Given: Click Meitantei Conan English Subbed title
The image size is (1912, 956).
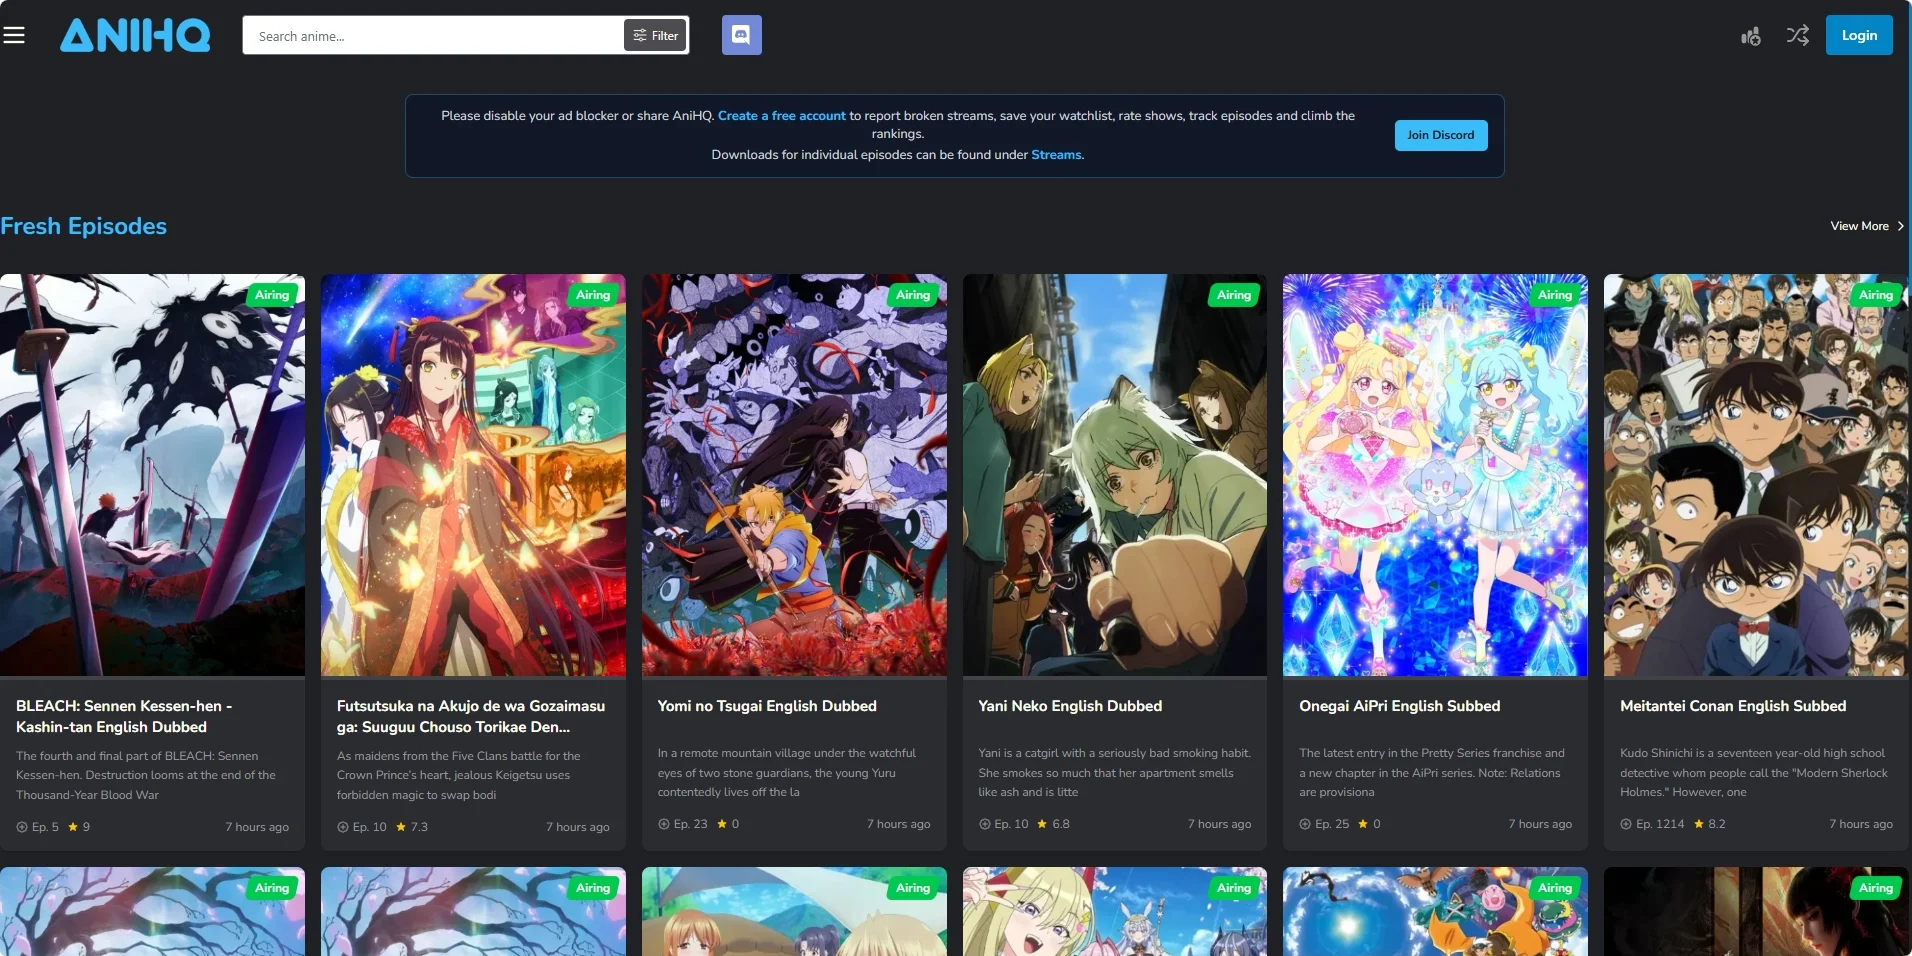Looking at the screenshot, I should (x=1733, y=706).
